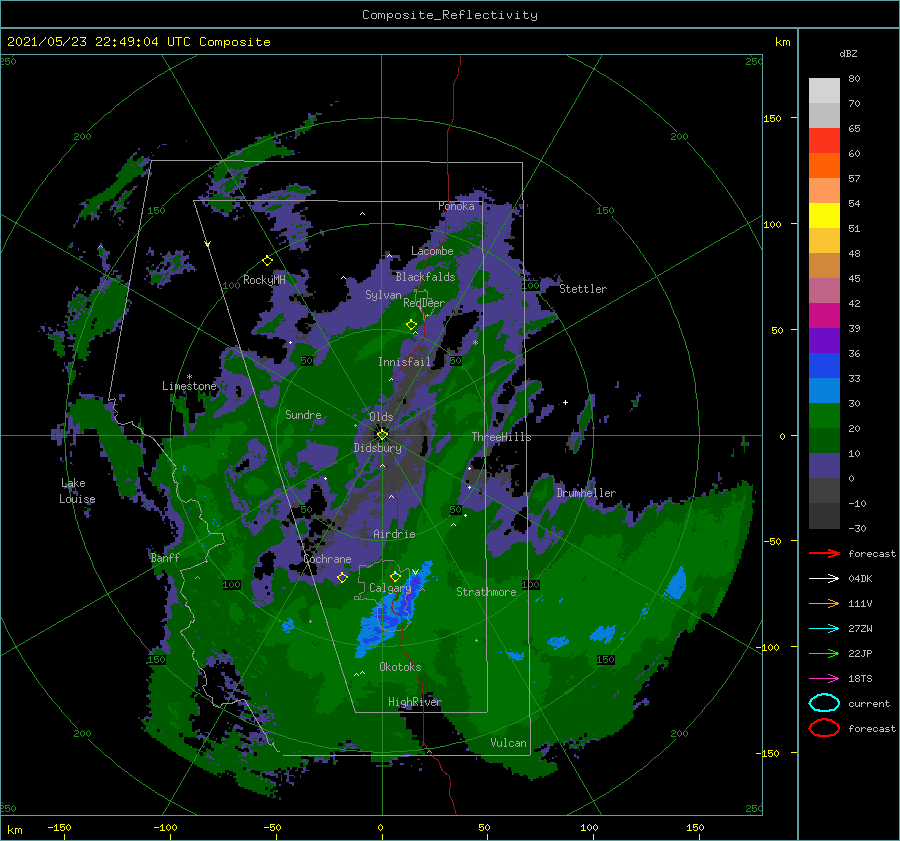Click the Blackfalds town label
This screenshot has width=900, height=841.
(425, 277)
